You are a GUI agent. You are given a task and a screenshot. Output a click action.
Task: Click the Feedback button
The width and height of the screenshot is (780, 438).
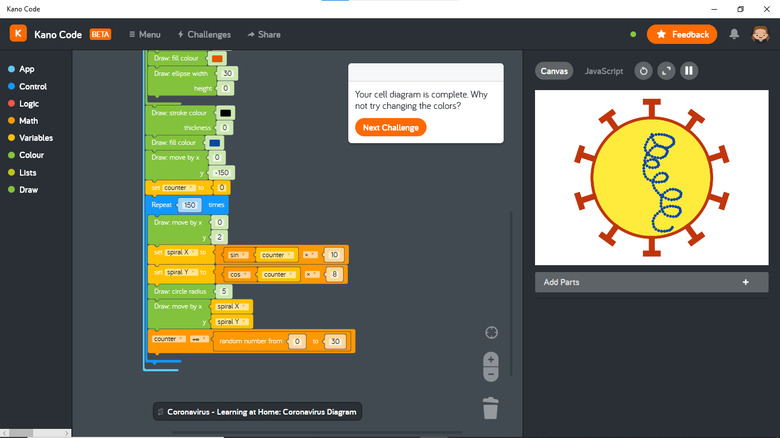(x=682, y=34)
